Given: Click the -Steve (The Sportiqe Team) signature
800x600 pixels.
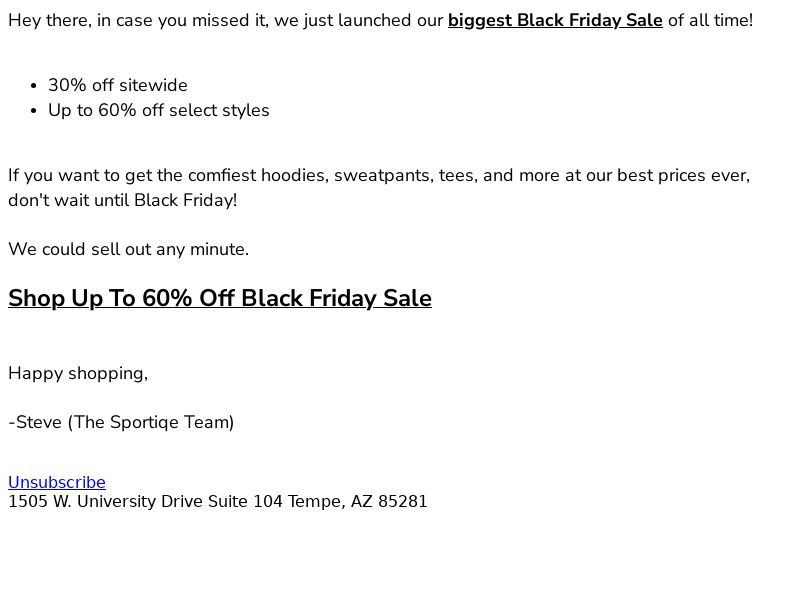Looking at the screenshot, I should coord(121,422).
